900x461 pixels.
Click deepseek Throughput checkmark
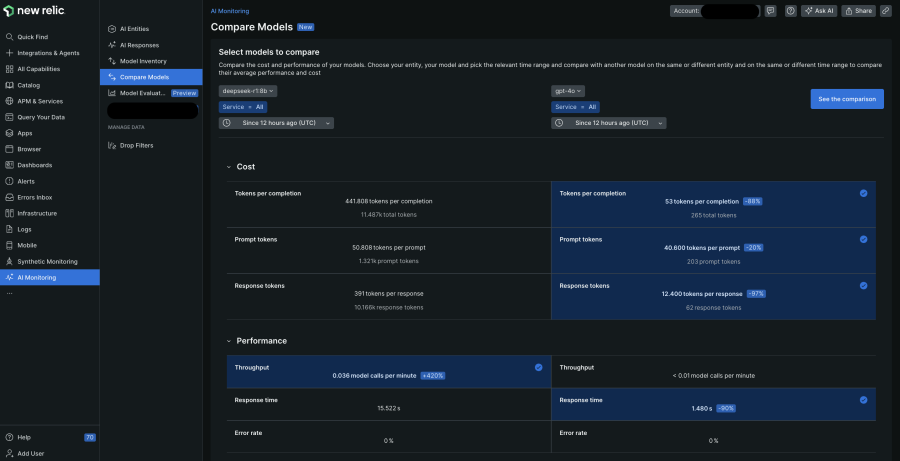[x=538, y=367]
